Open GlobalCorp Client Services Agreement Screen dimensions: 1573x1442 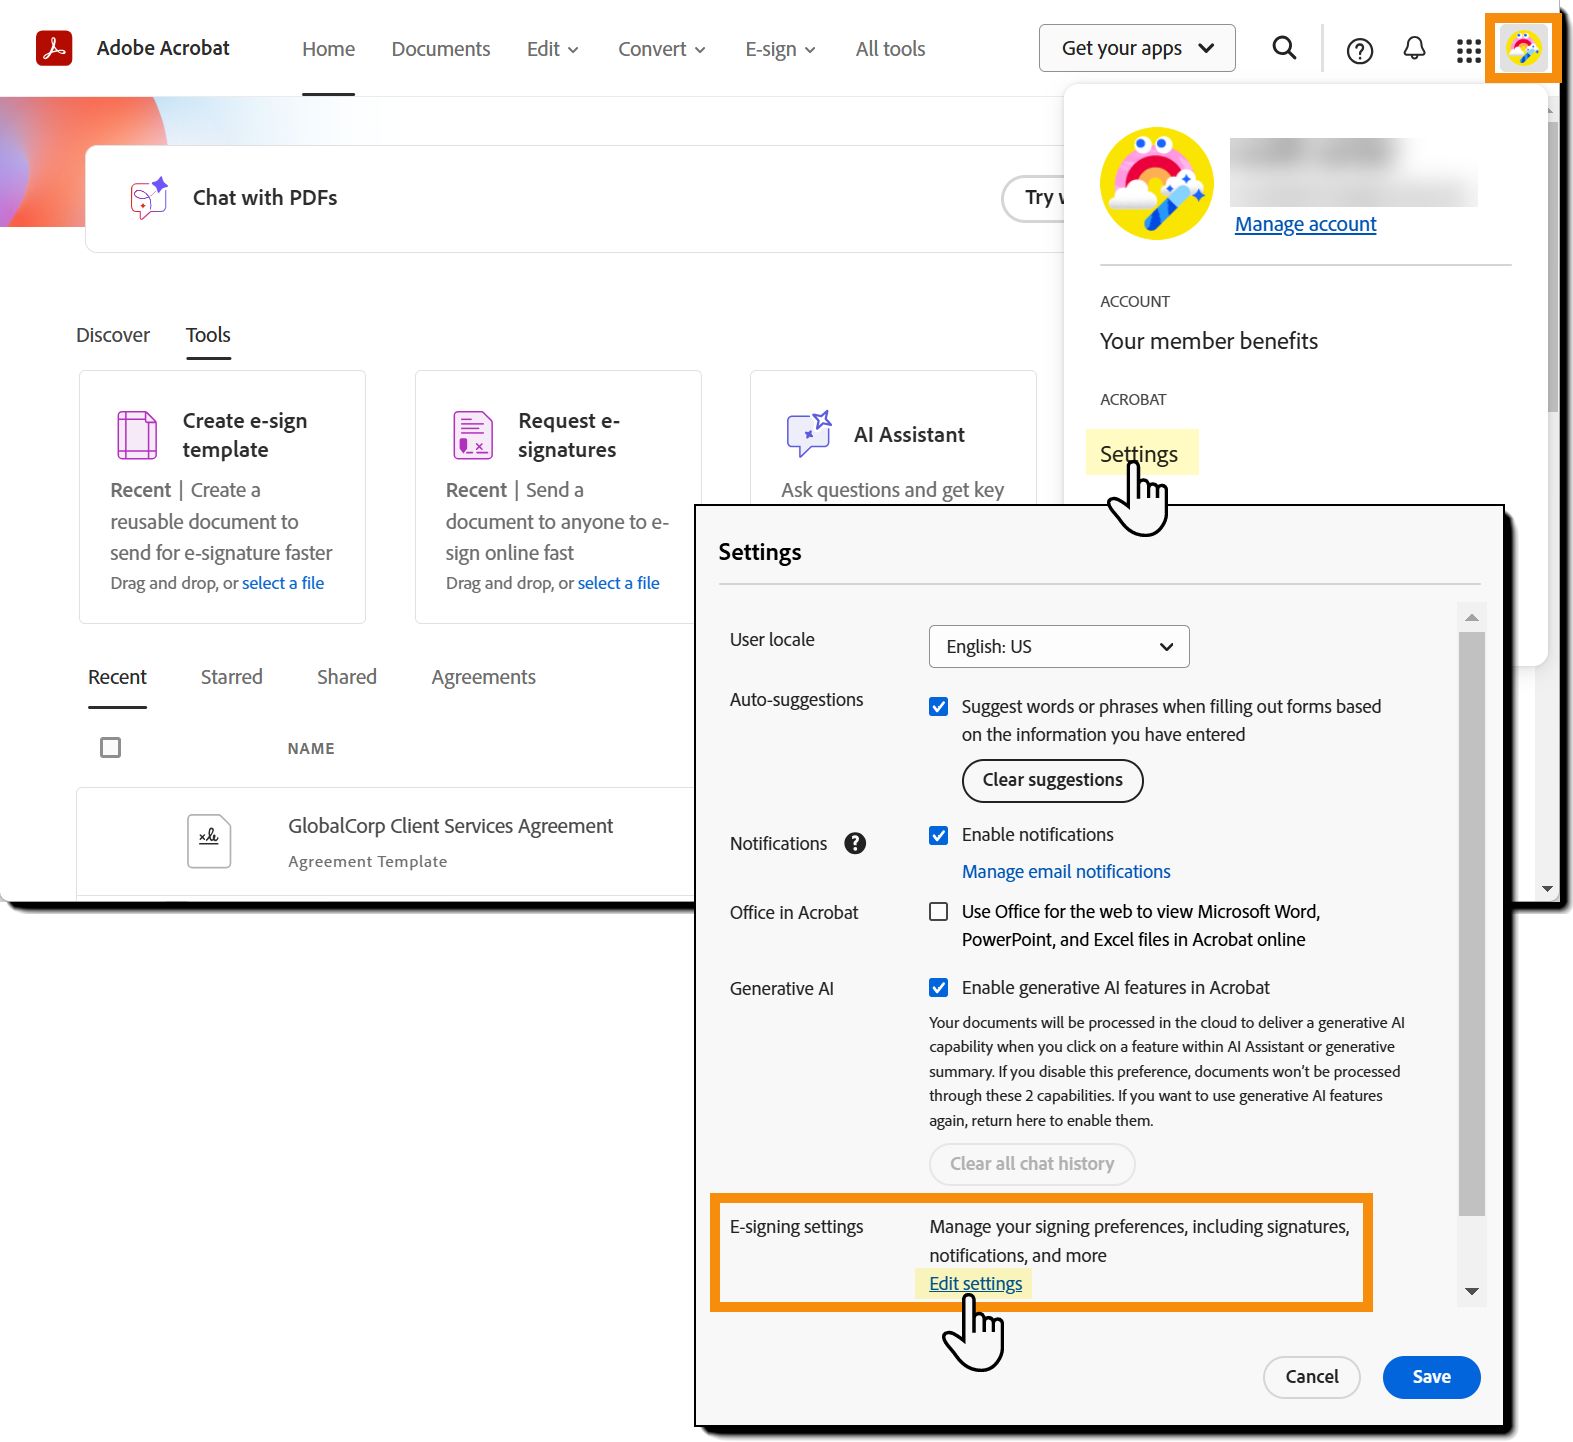pos(450,826)
